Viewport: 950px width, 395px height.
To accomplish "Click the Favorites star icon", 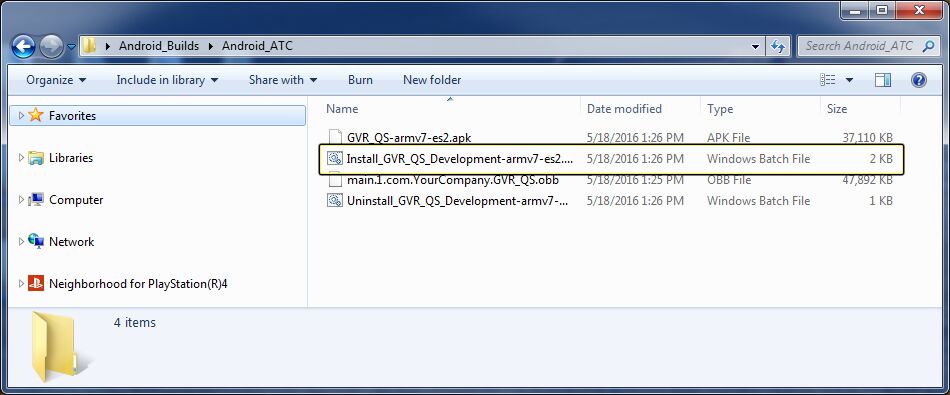I will click(36, 115).
